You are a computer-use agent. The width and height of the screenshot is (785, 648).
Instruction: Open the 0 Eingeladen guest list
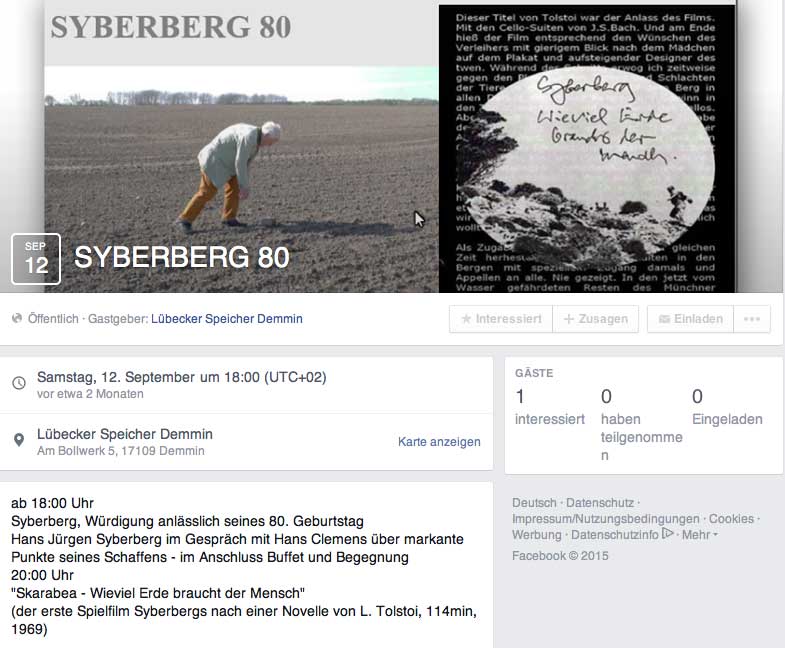[x=727, y=408]
